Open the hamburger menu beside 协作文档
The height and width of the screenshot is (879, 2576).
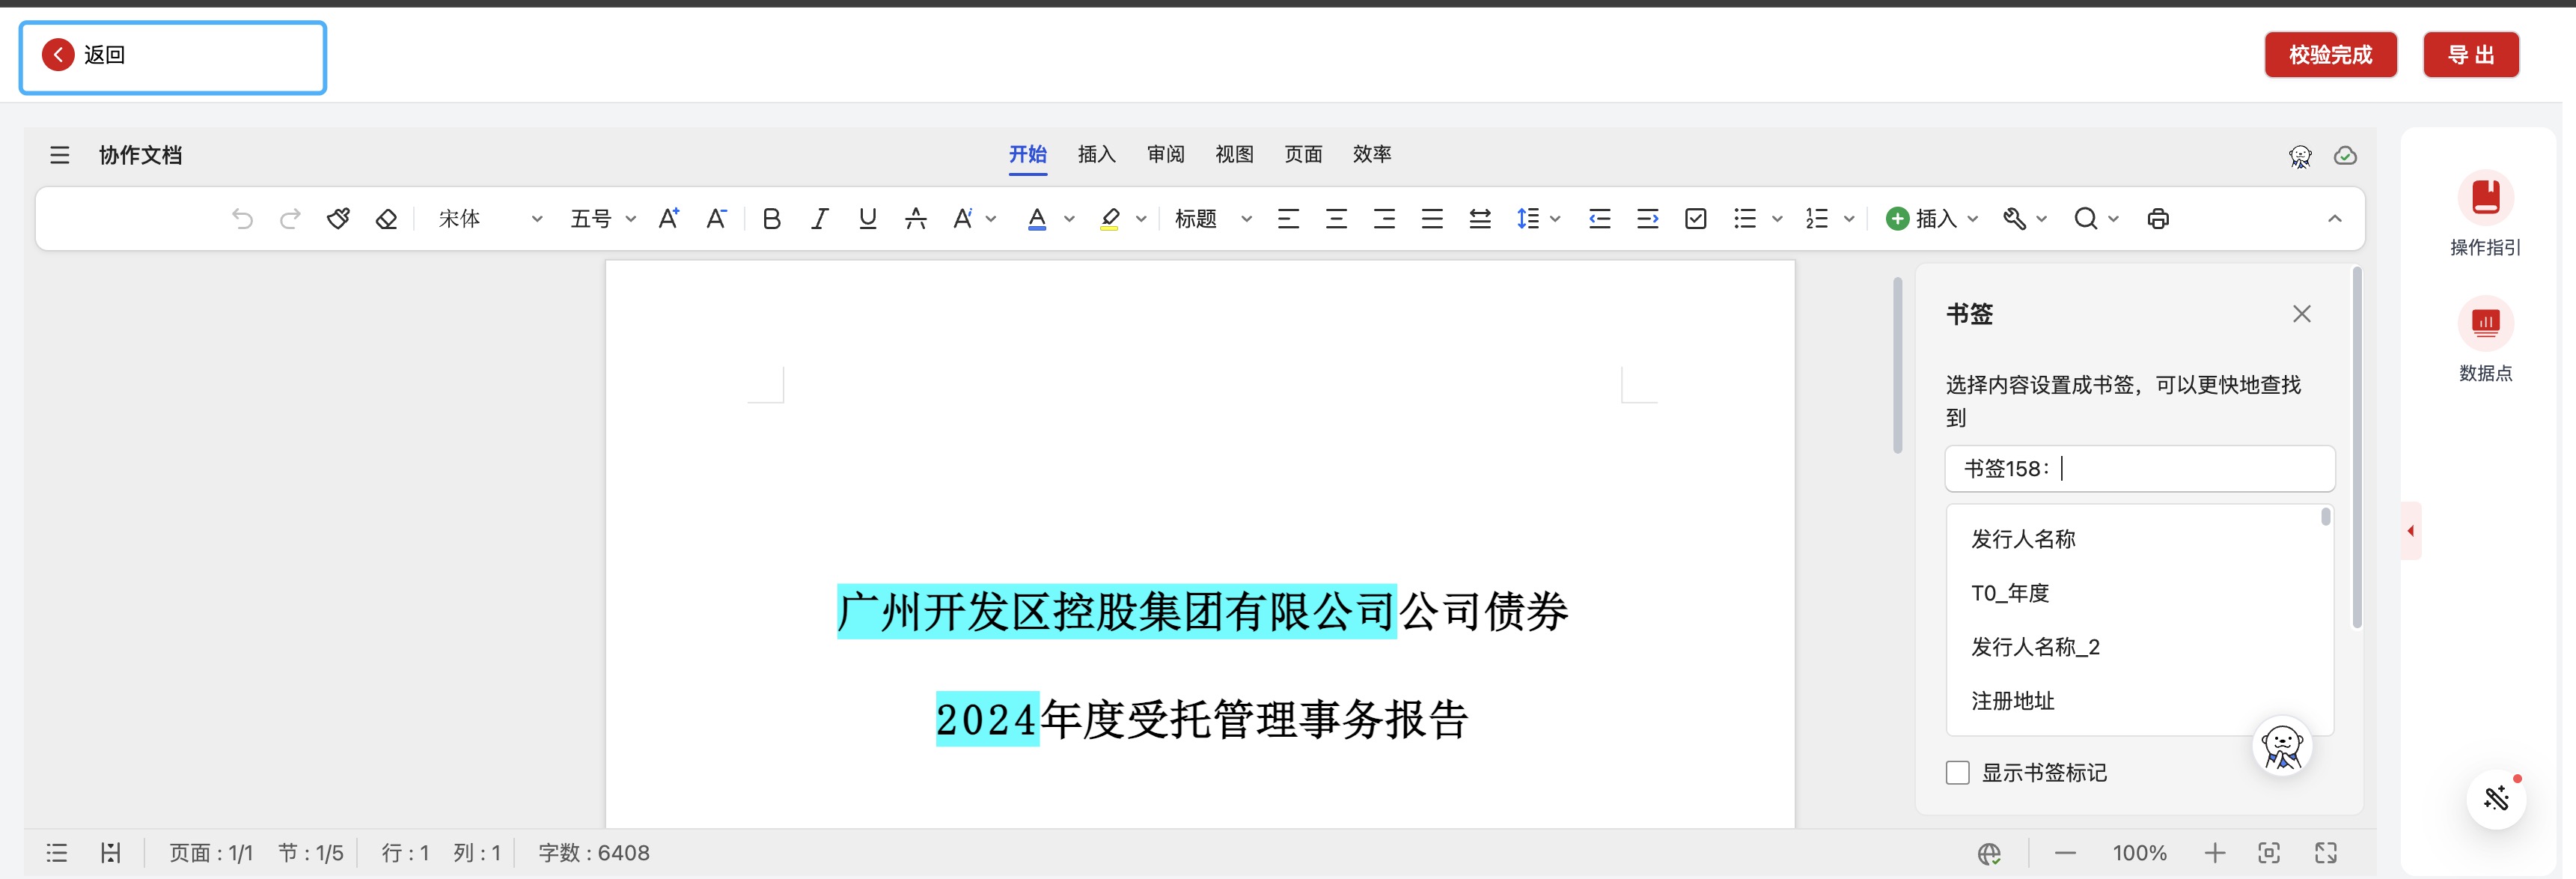pos(59,155)
